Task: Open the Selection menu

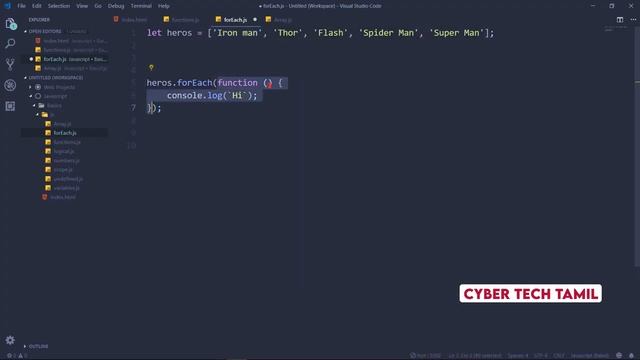Action: coord(59,6)
